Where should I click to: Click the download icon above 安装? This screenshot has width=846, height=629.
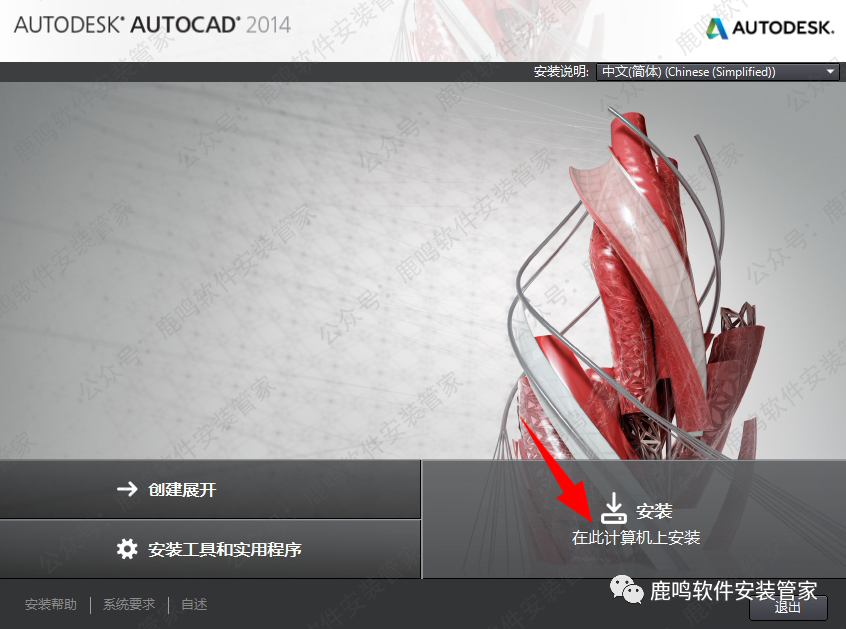(x=613, y=509)
